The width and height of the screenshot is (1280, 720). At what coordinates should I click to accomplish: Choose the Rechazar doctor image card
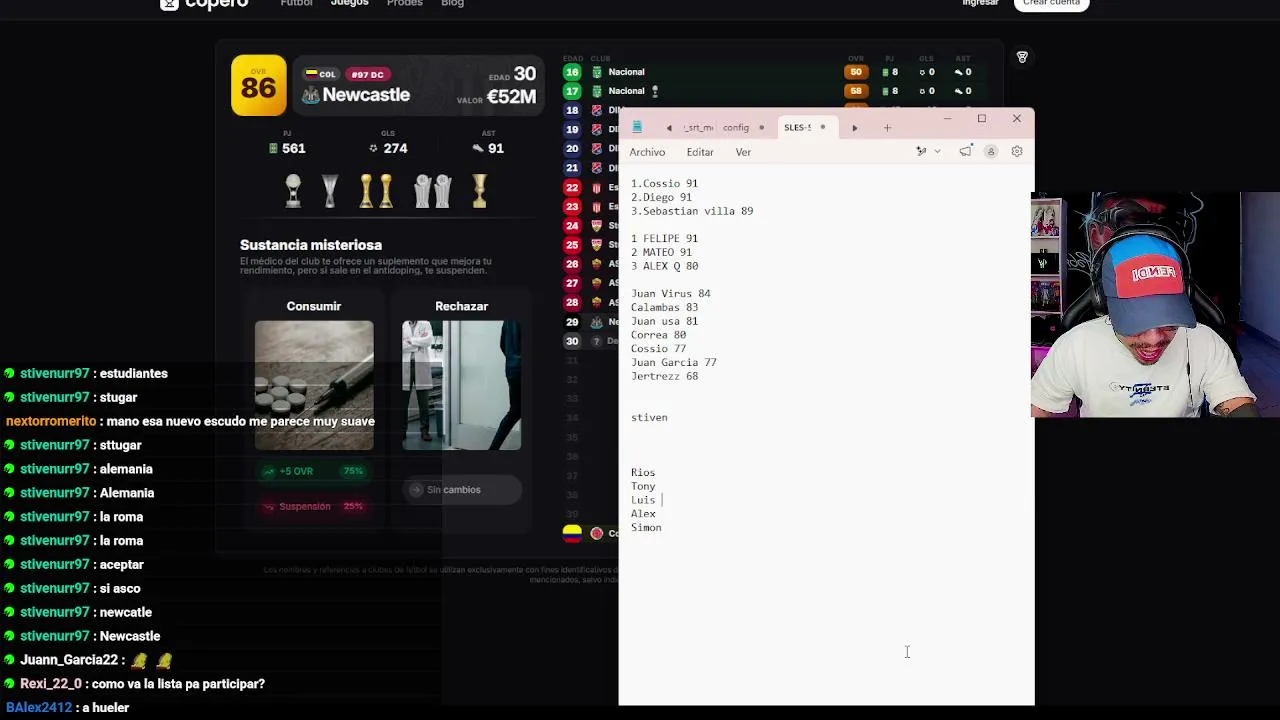[x=461, y=385]
